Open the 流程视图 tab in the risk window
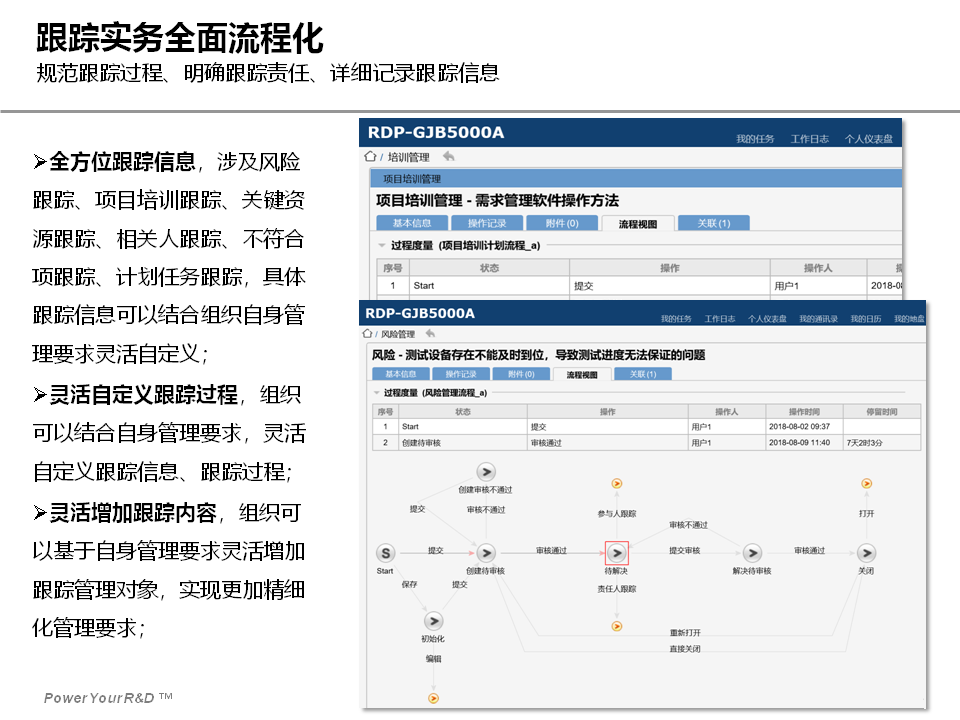 point(582,375)
